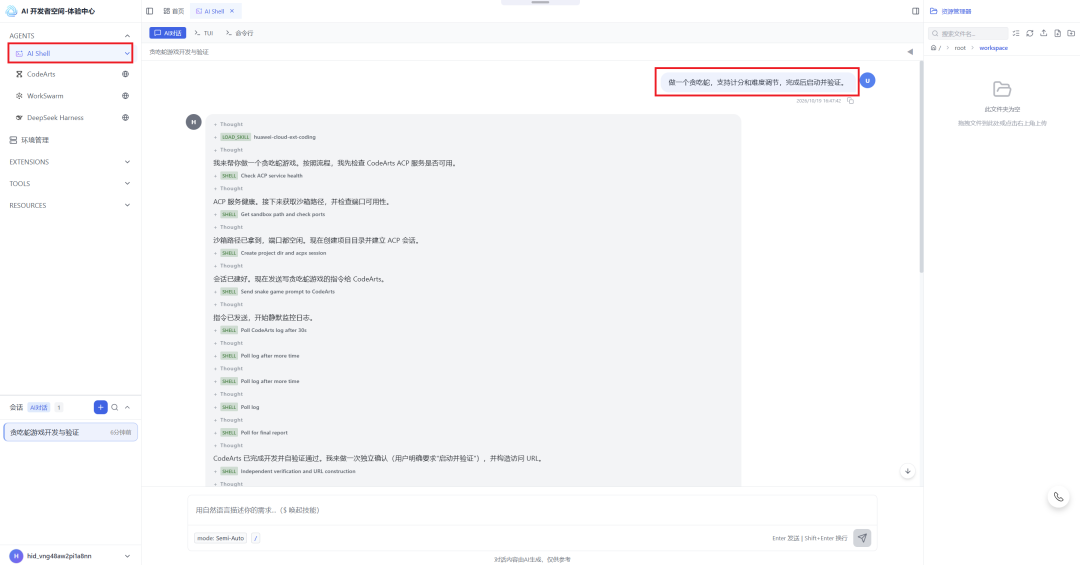Focus the 搜索文件名 search field

[x=968, y=33]
